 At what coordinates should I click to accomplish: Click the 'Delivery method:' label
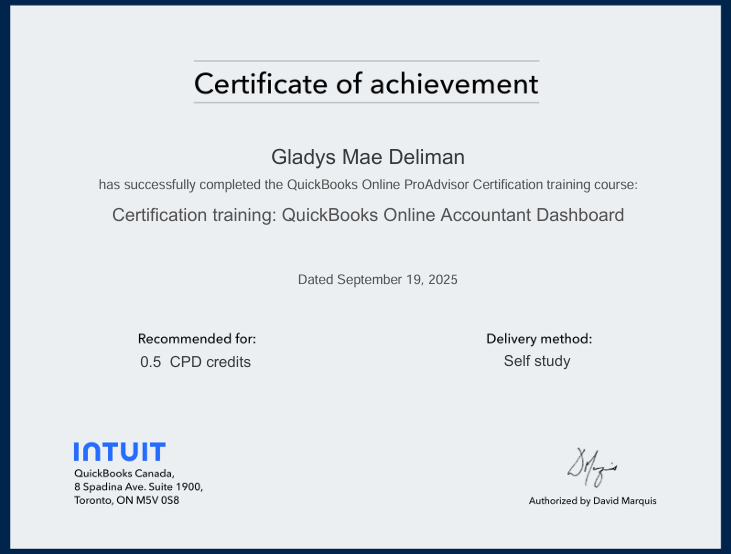point(539,339)
